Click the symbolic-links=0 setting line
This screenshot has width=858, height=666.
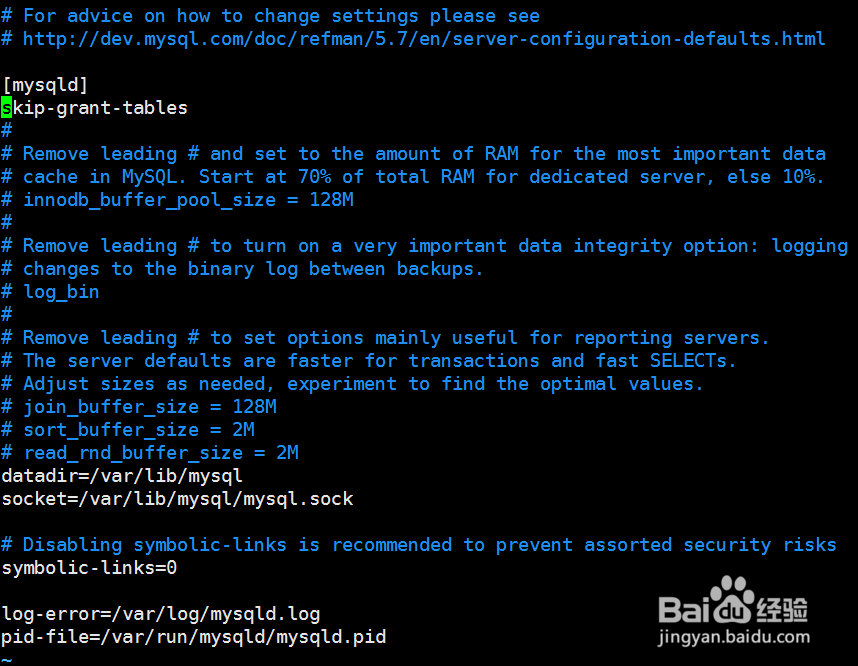click(89, 568)
